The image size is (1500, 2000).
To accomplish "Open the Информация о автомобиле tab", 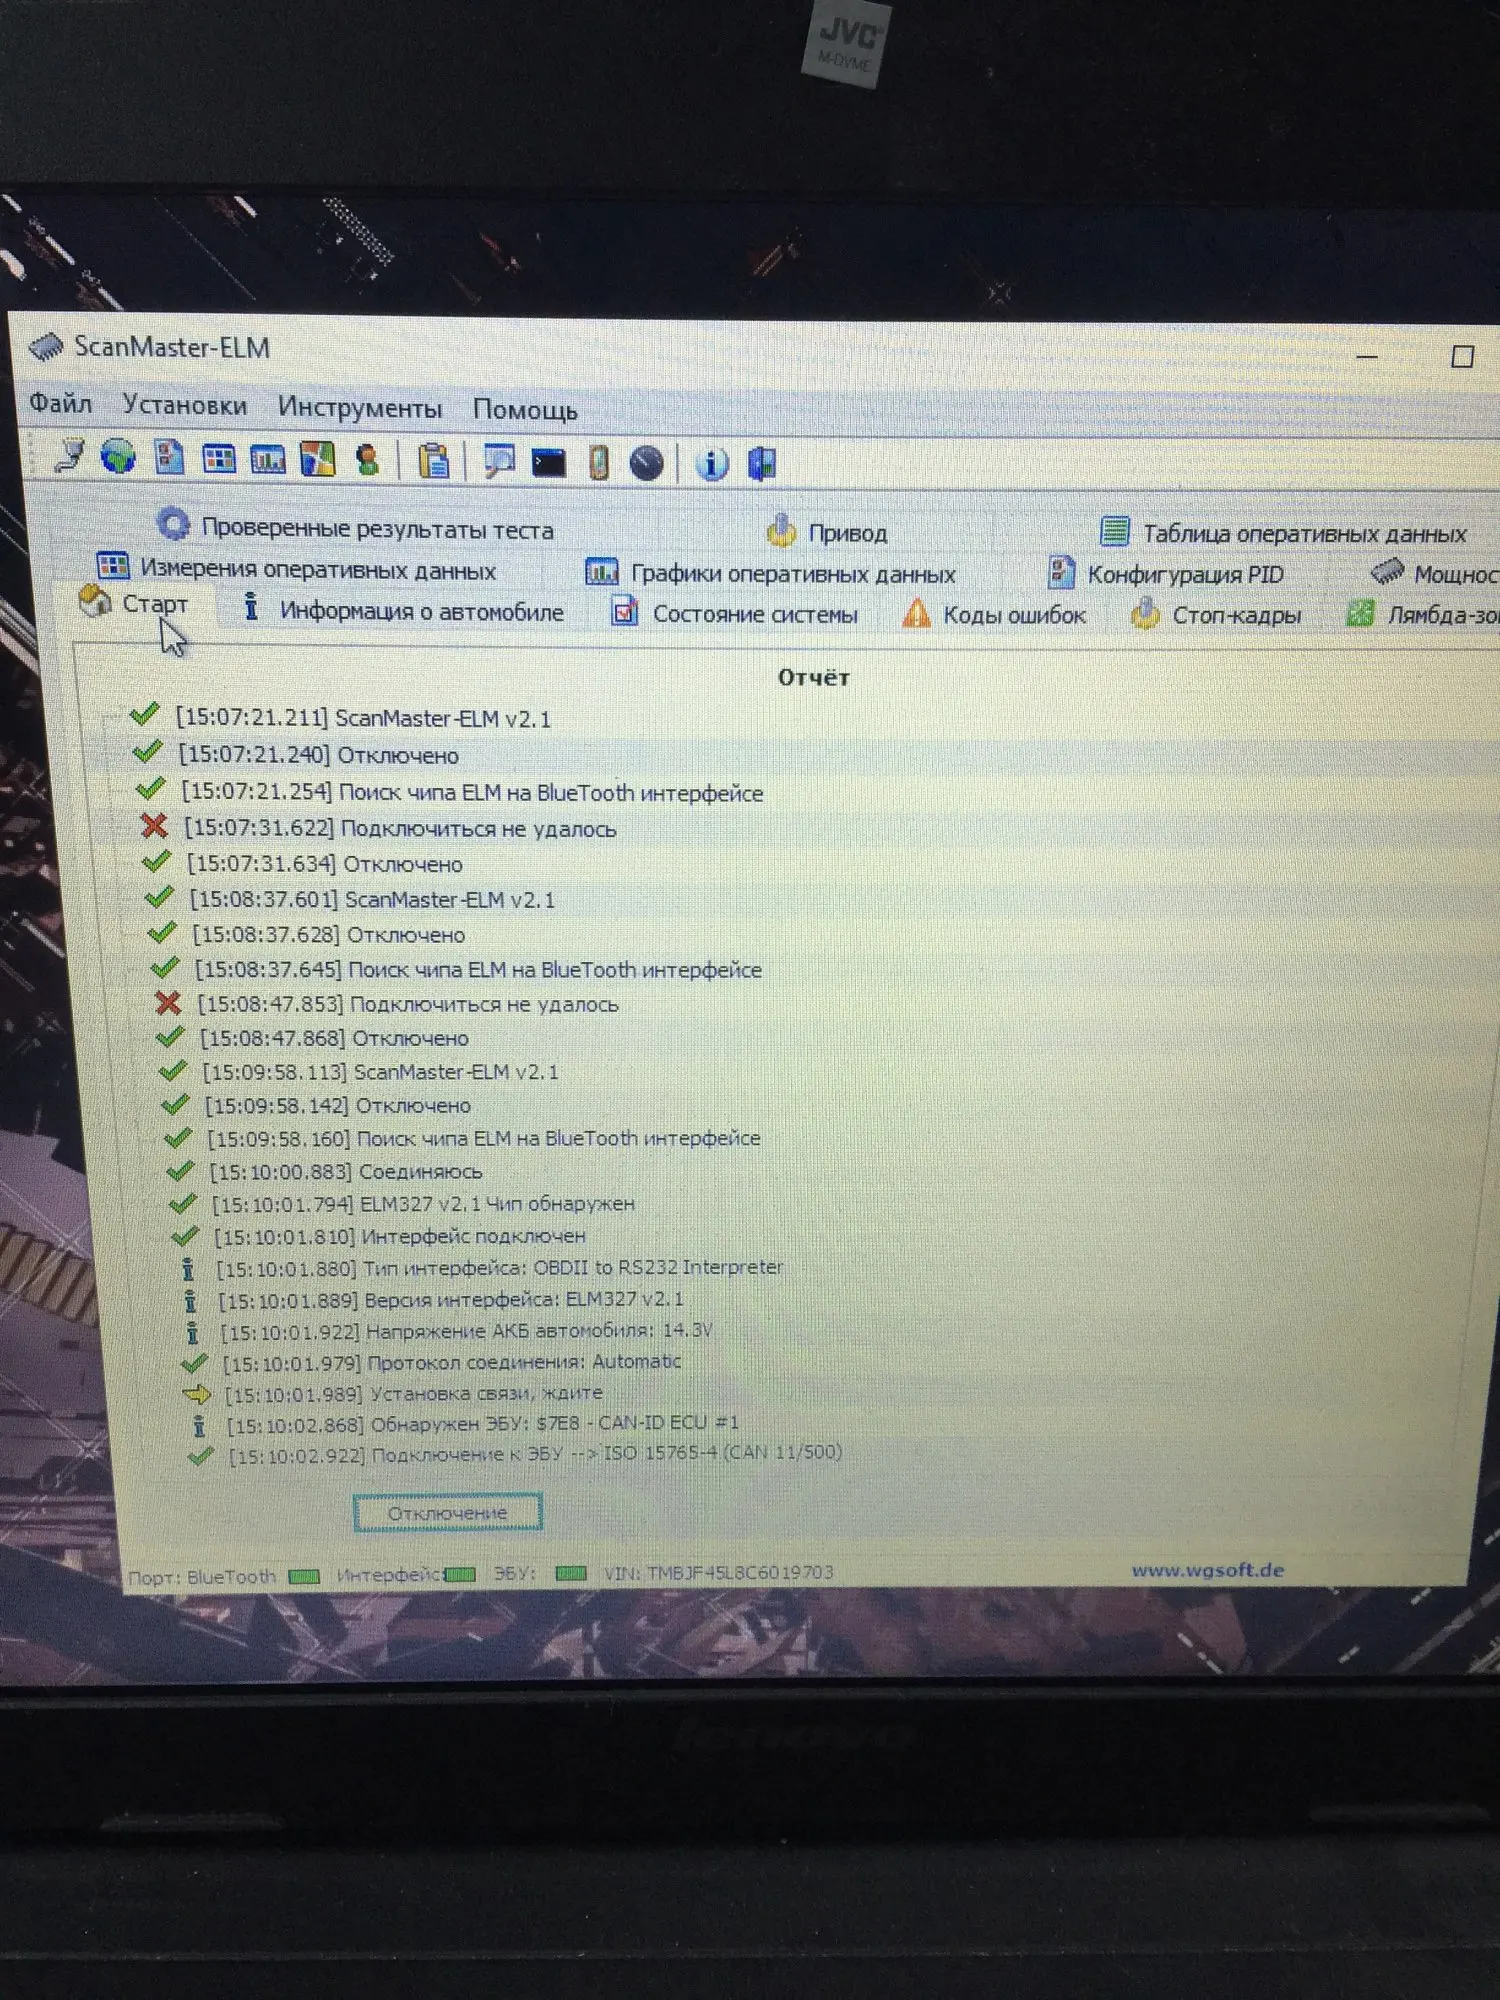I will pos(404,610).
